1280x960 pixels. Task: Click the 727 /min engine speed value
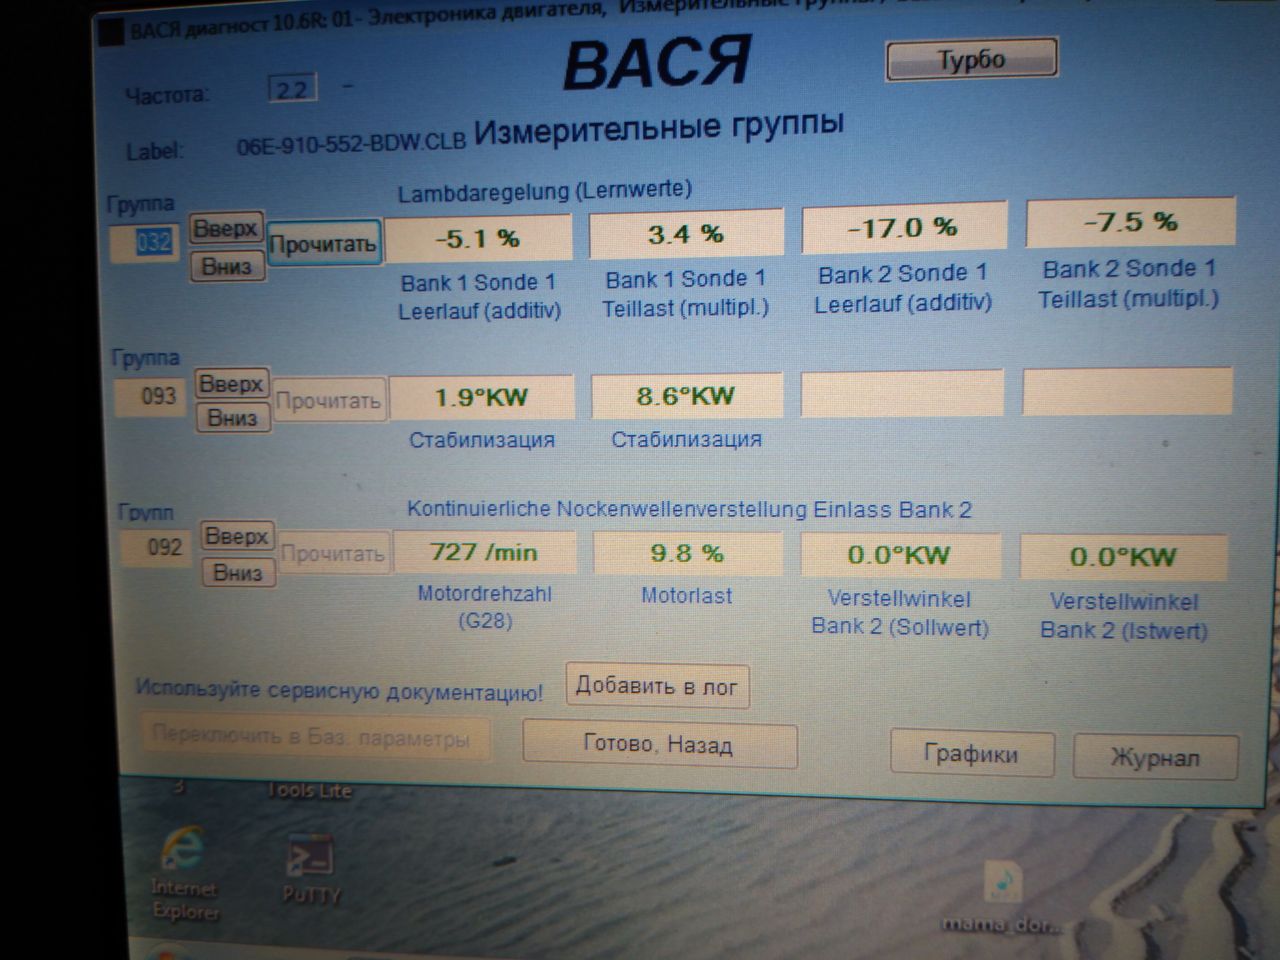484,552
